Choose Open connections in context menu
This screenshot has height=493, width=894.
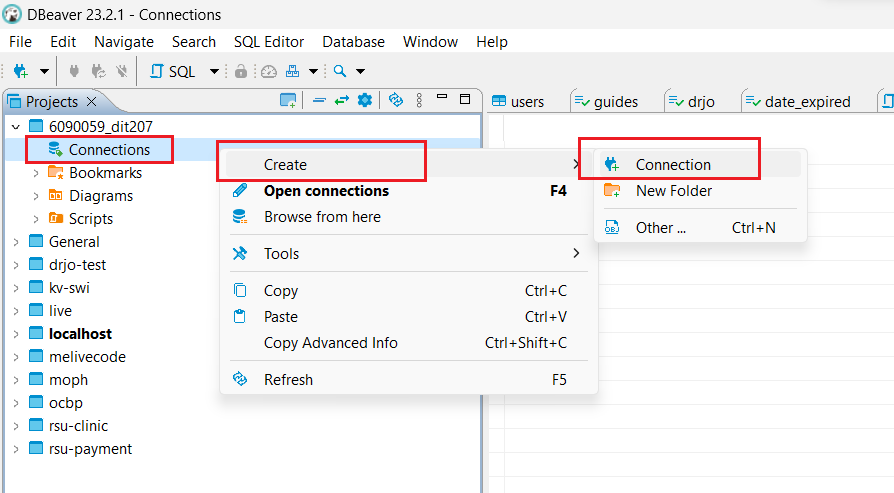(x=407, y=191)
